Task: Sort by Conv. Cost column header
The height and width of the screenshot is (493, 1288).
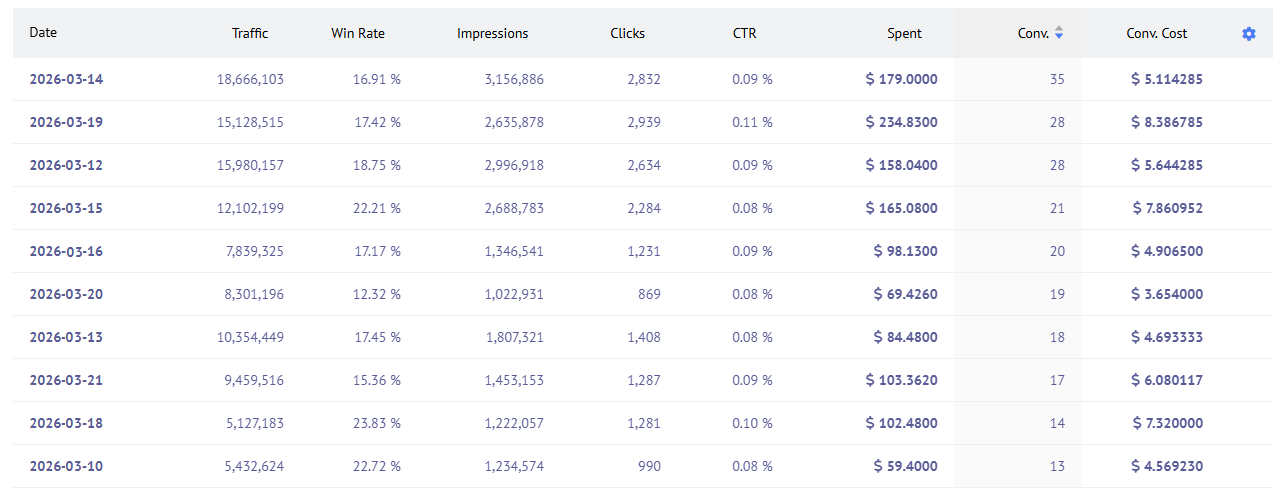Action: coord(1156,33)
